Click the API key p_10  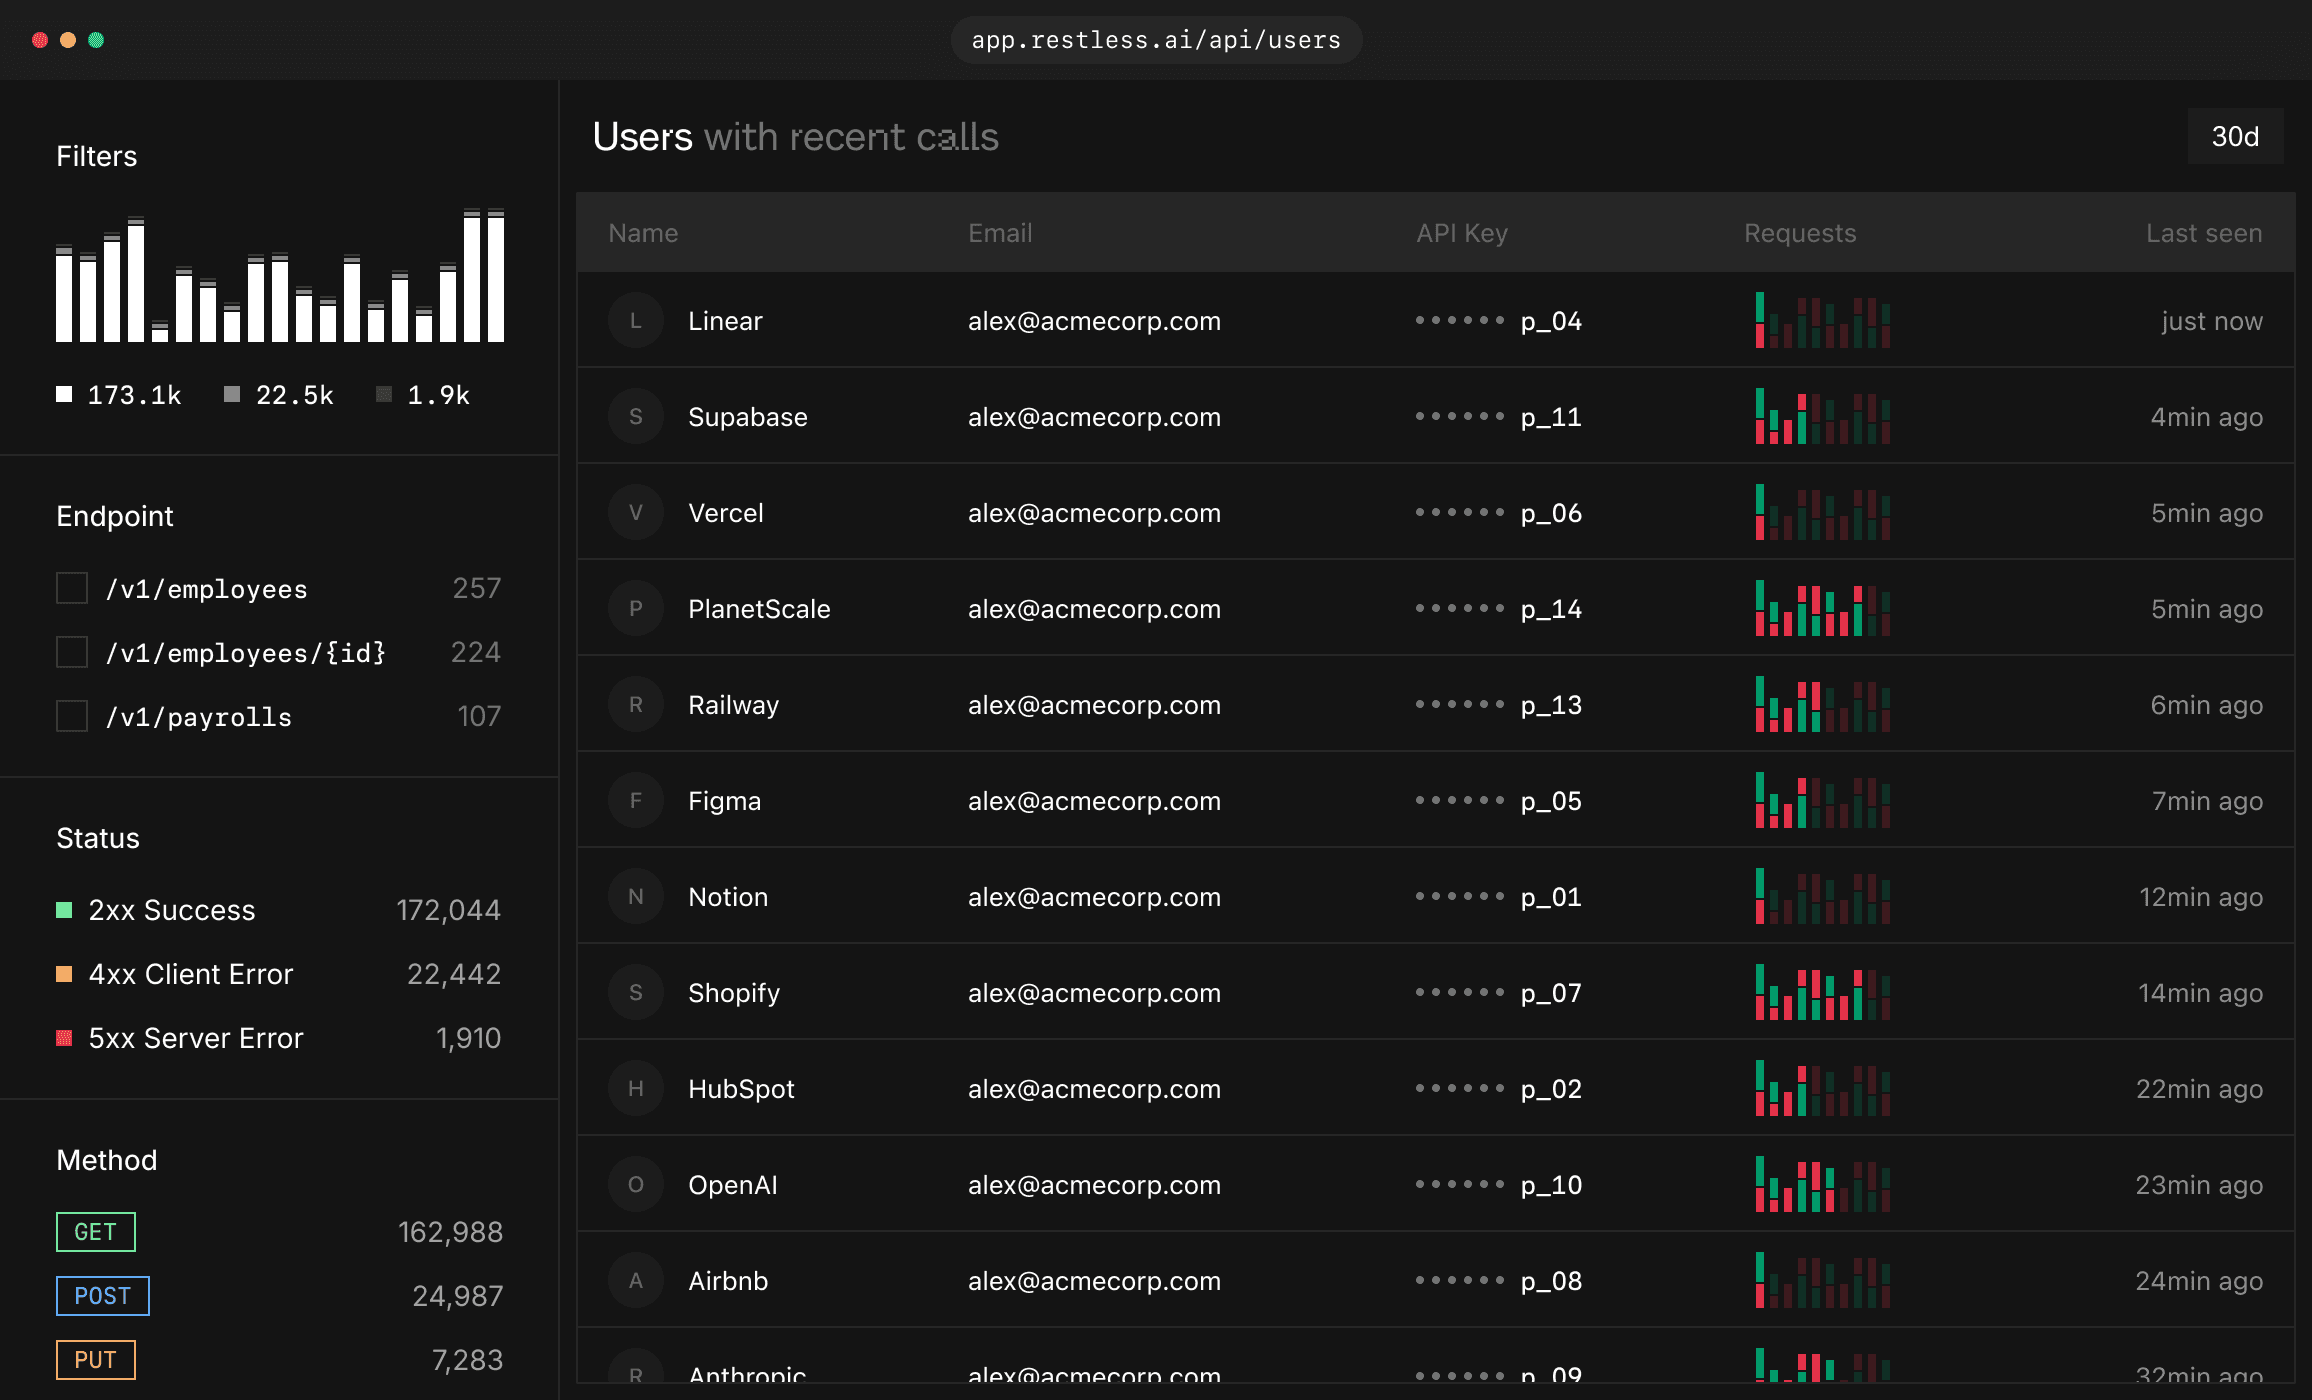[1551, 1185]
